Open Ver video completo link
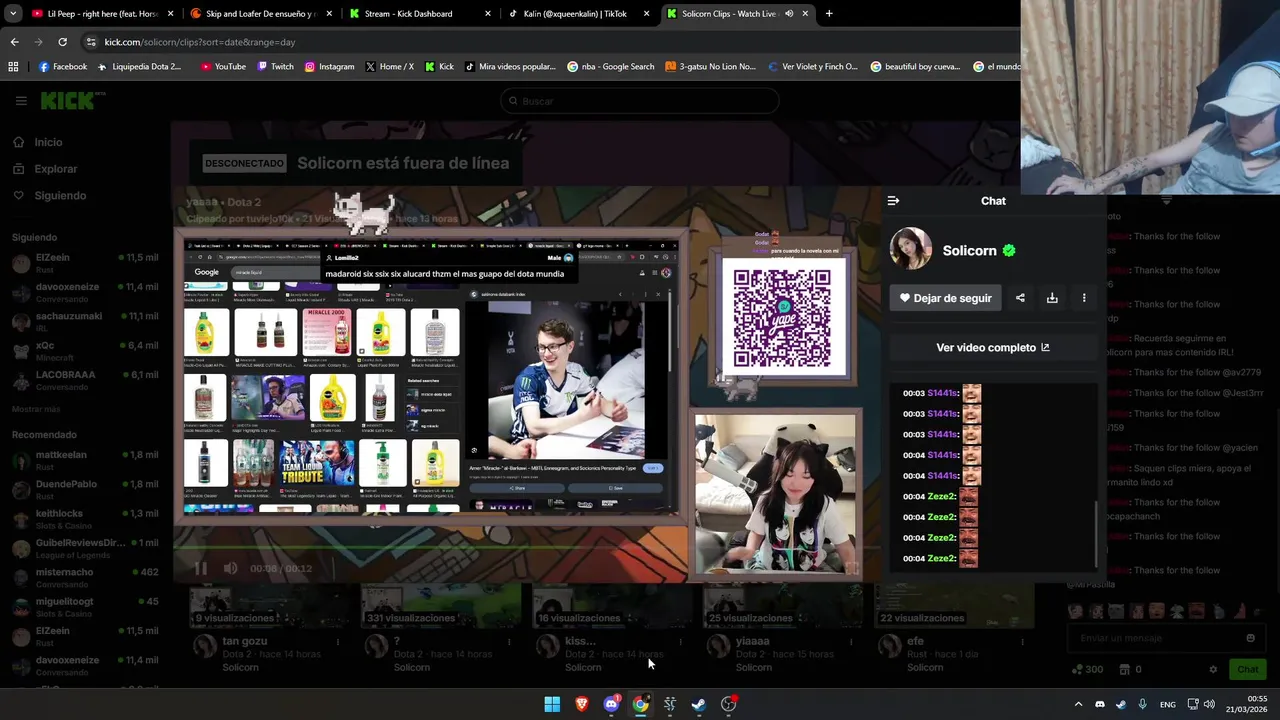Image resolution: width=1280 pixels, height=720 pixels. pos(993,348)
